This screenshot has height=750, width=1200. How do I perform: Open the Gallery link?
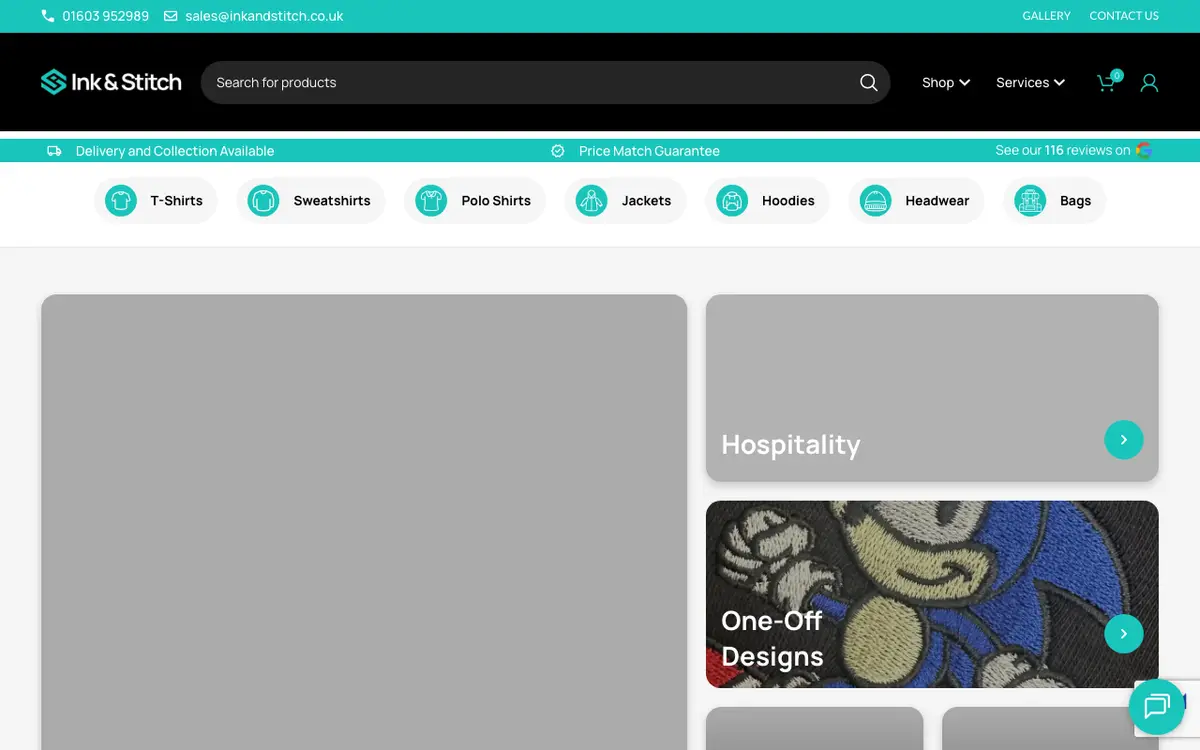click(x=1046, y=16)
